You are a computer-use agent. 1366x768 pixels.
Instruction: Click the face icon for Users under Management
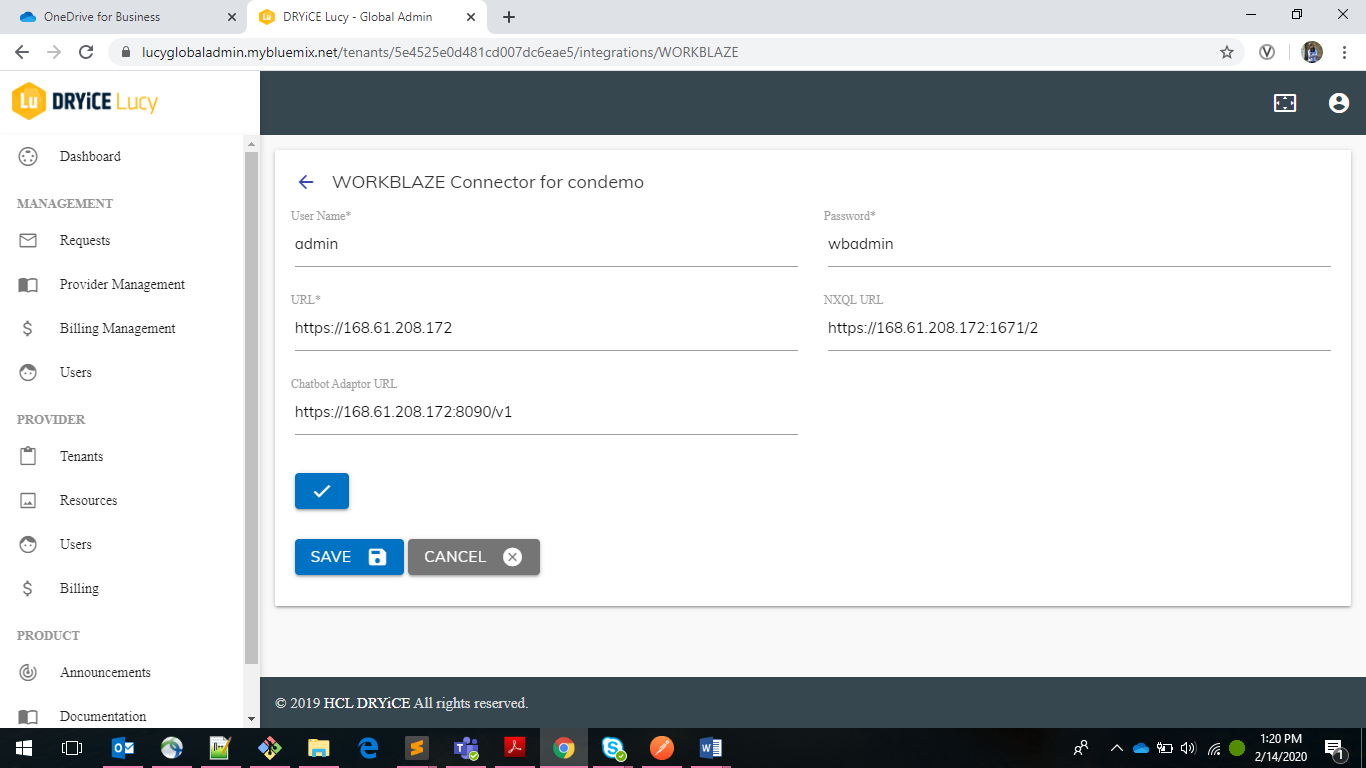pyautogui.click(x=28, y=372)
